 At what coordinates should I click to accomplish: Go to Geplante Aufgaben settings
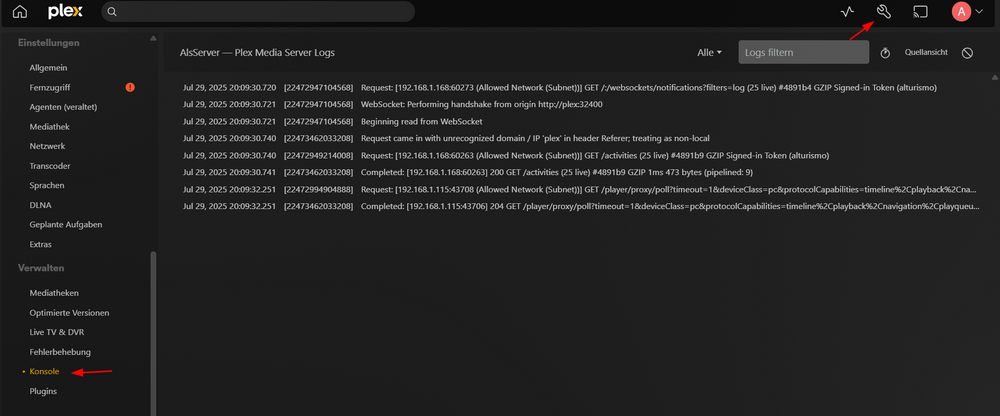tap(66, 225)
